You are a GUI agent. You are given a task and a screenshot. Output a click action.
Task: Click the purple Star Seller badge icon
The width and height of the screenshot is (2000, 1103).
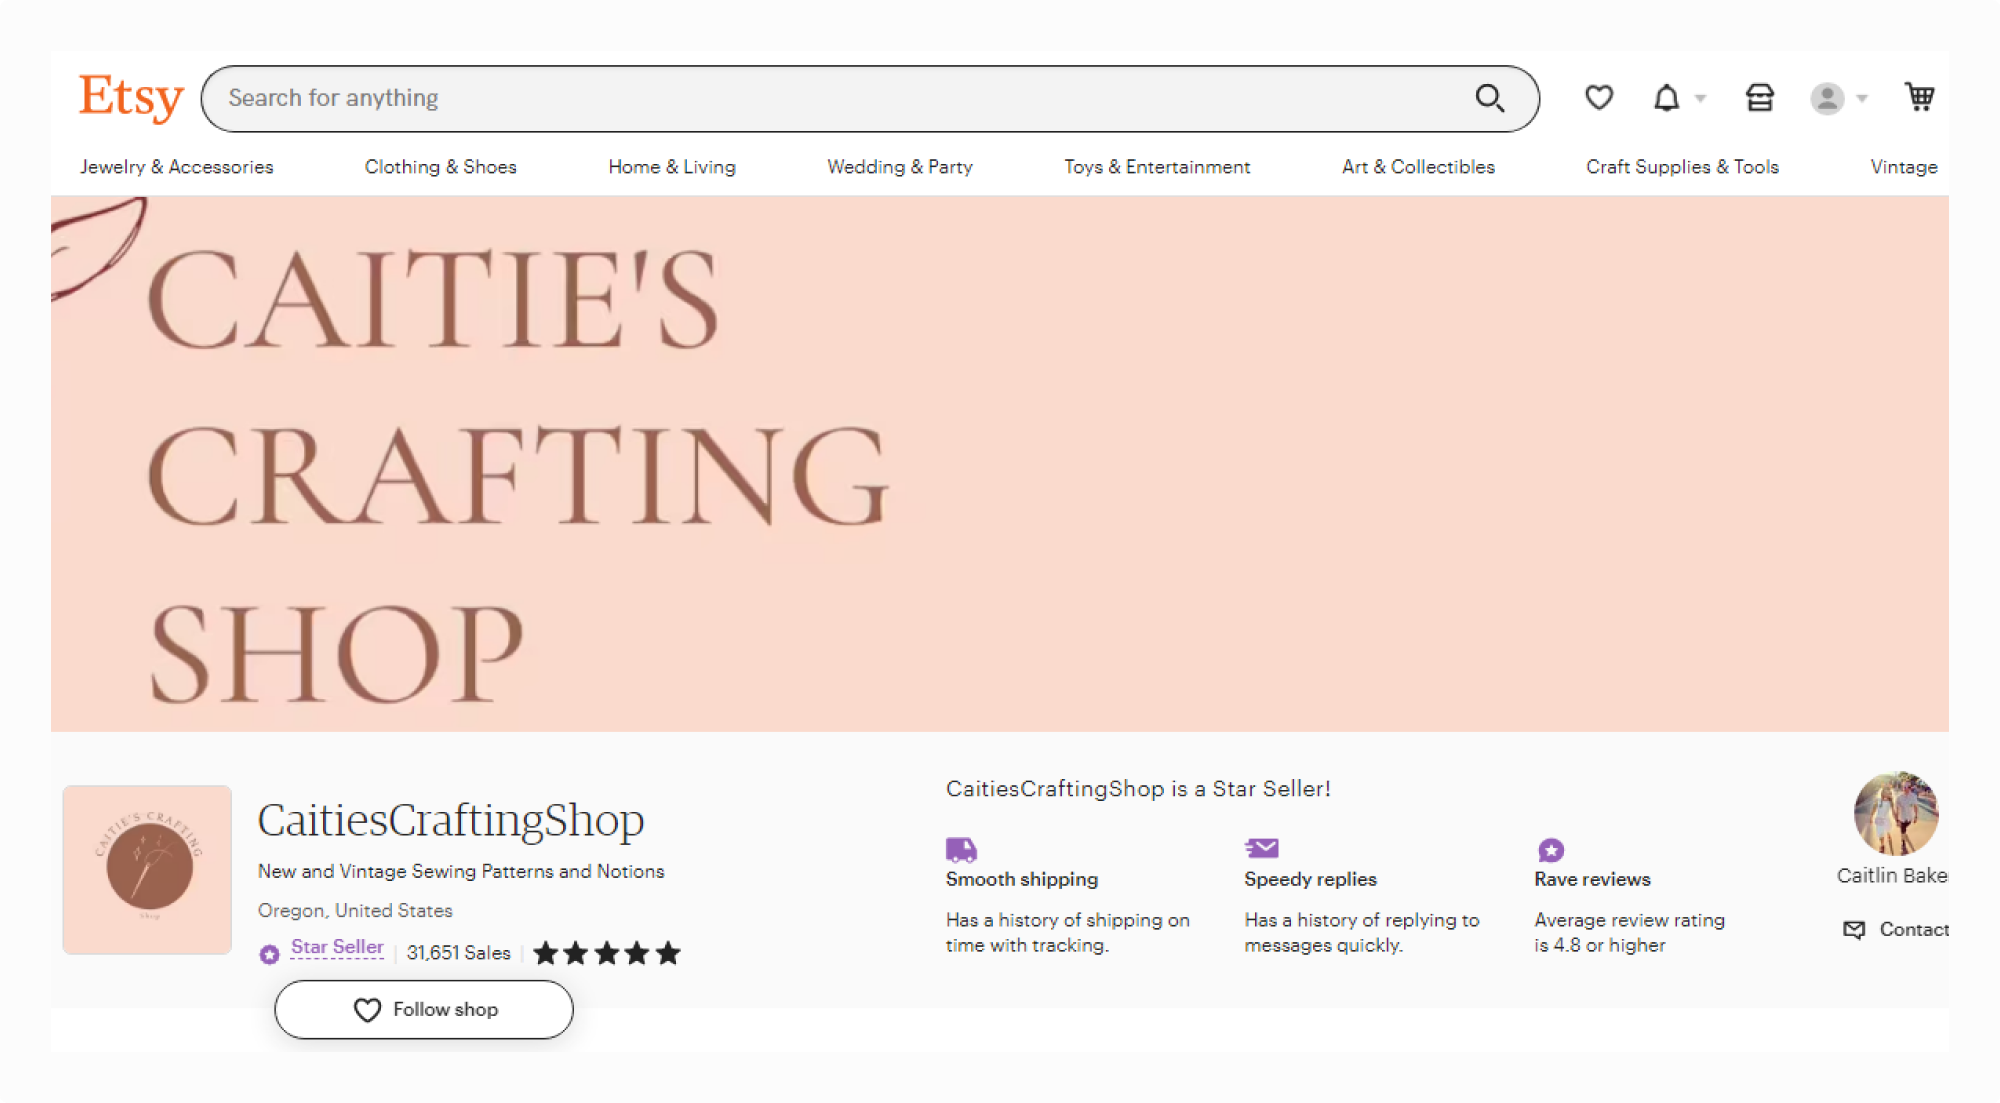point(269,954)
